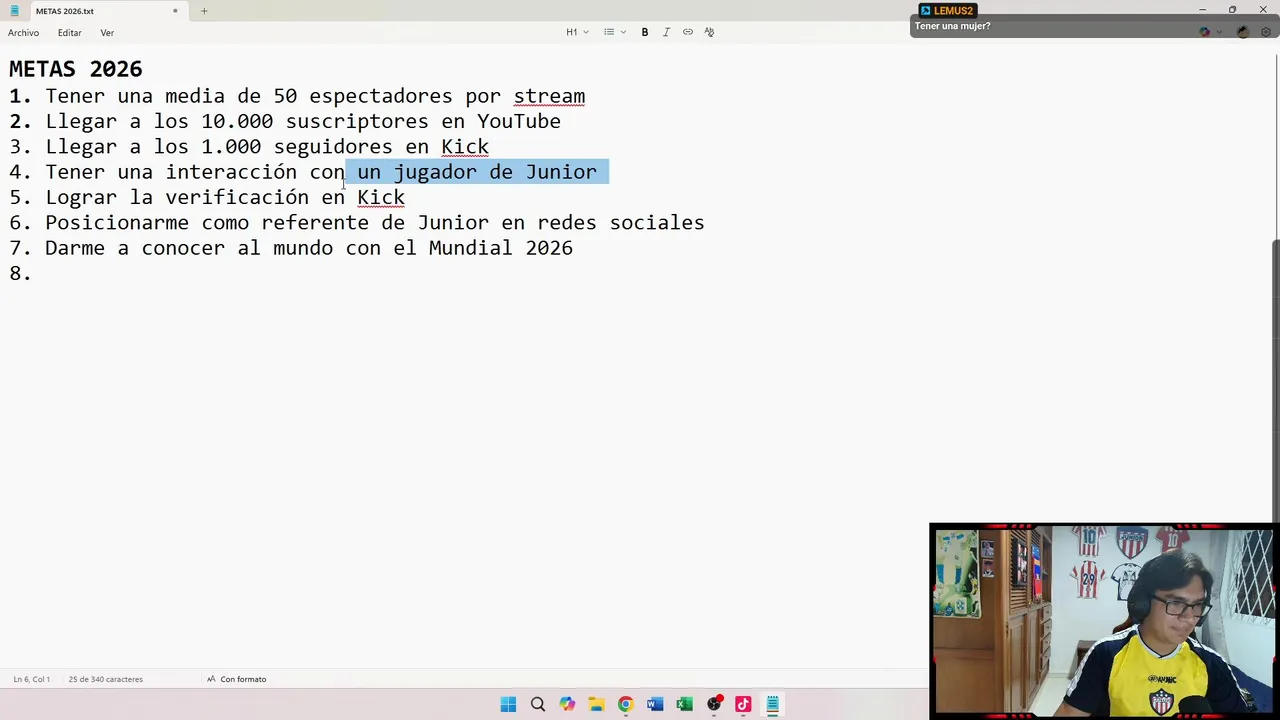Toggle italic formatting in Notepad toolbar
Image resolution: width=1280 pixels, height=720 pixels.
[x=666, y=32]
